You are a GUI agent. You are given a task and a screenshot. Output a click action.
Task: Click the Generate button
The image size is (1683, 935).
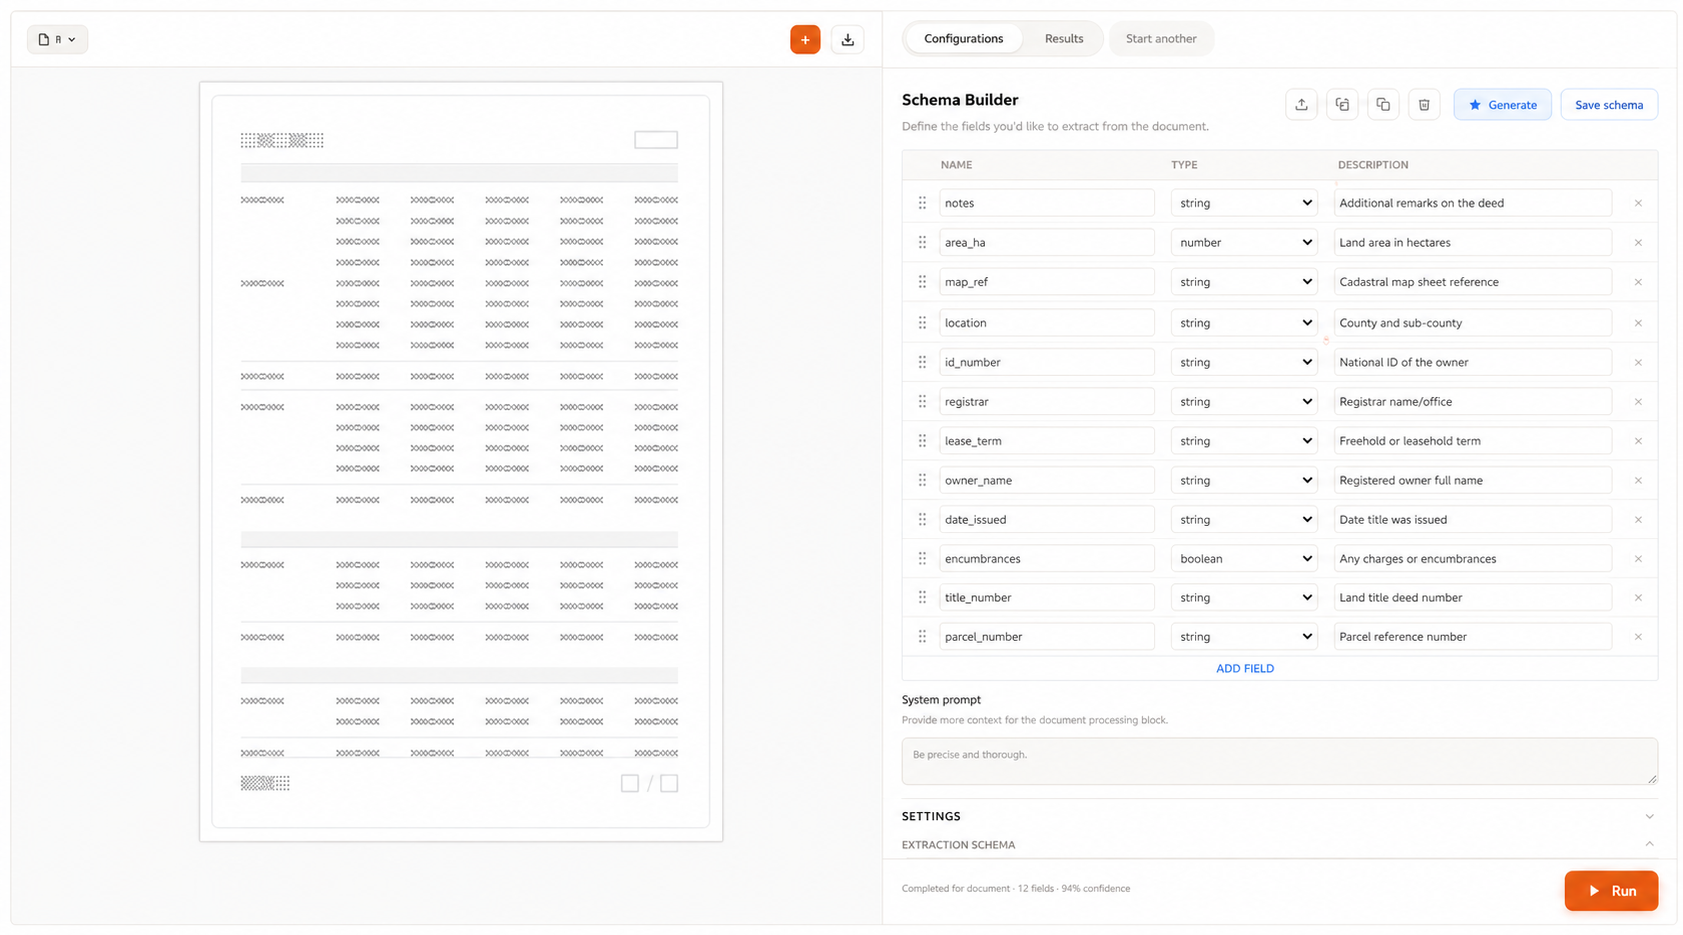point(1502,105)
